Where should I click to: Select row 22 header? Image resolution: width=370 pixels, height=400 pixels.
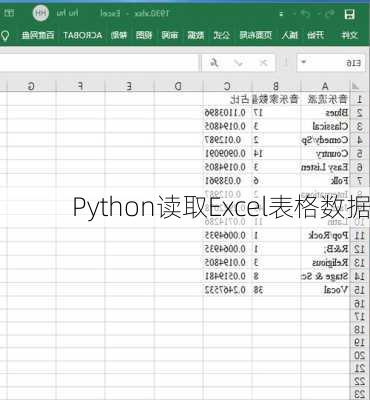pyautogui.click(x=359, y=381)
